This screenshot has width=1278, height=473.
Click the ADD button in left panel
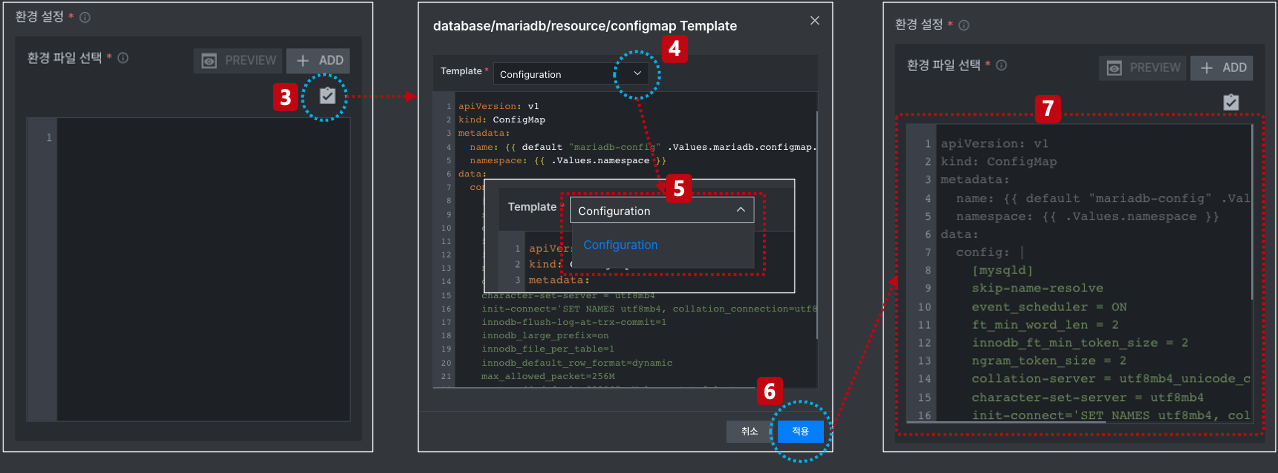(318, 61)
